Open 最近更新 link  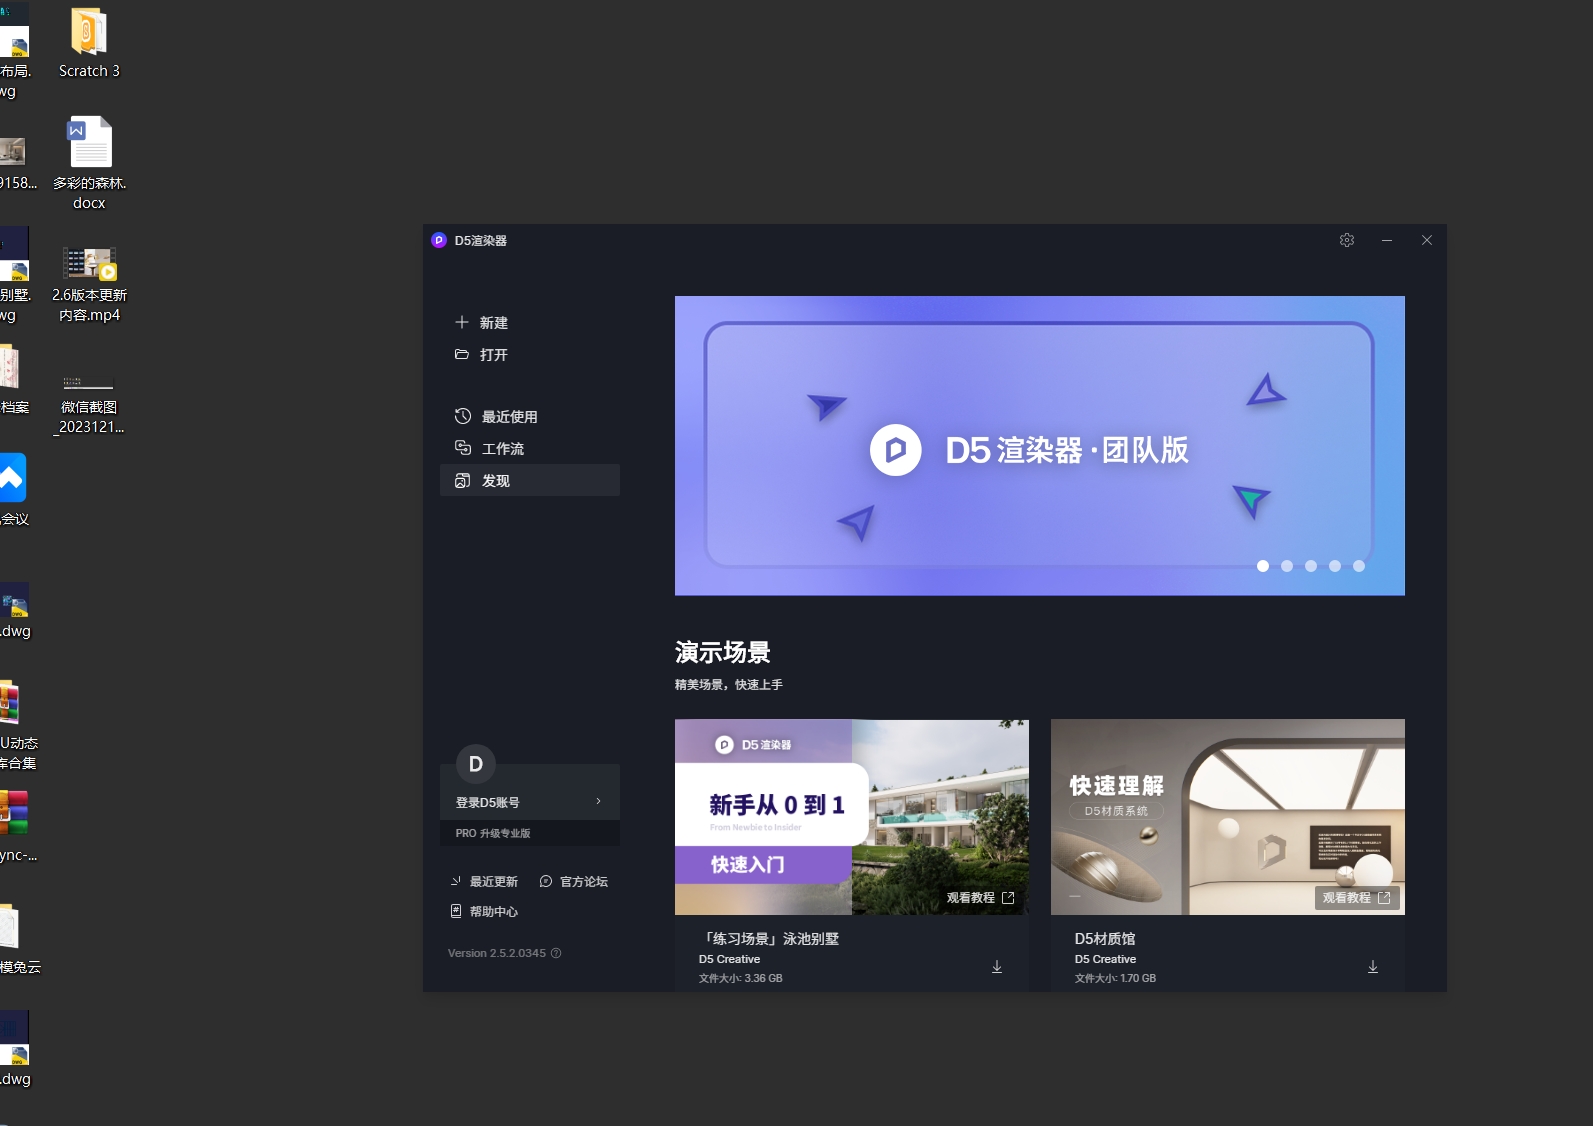[494, 881]
